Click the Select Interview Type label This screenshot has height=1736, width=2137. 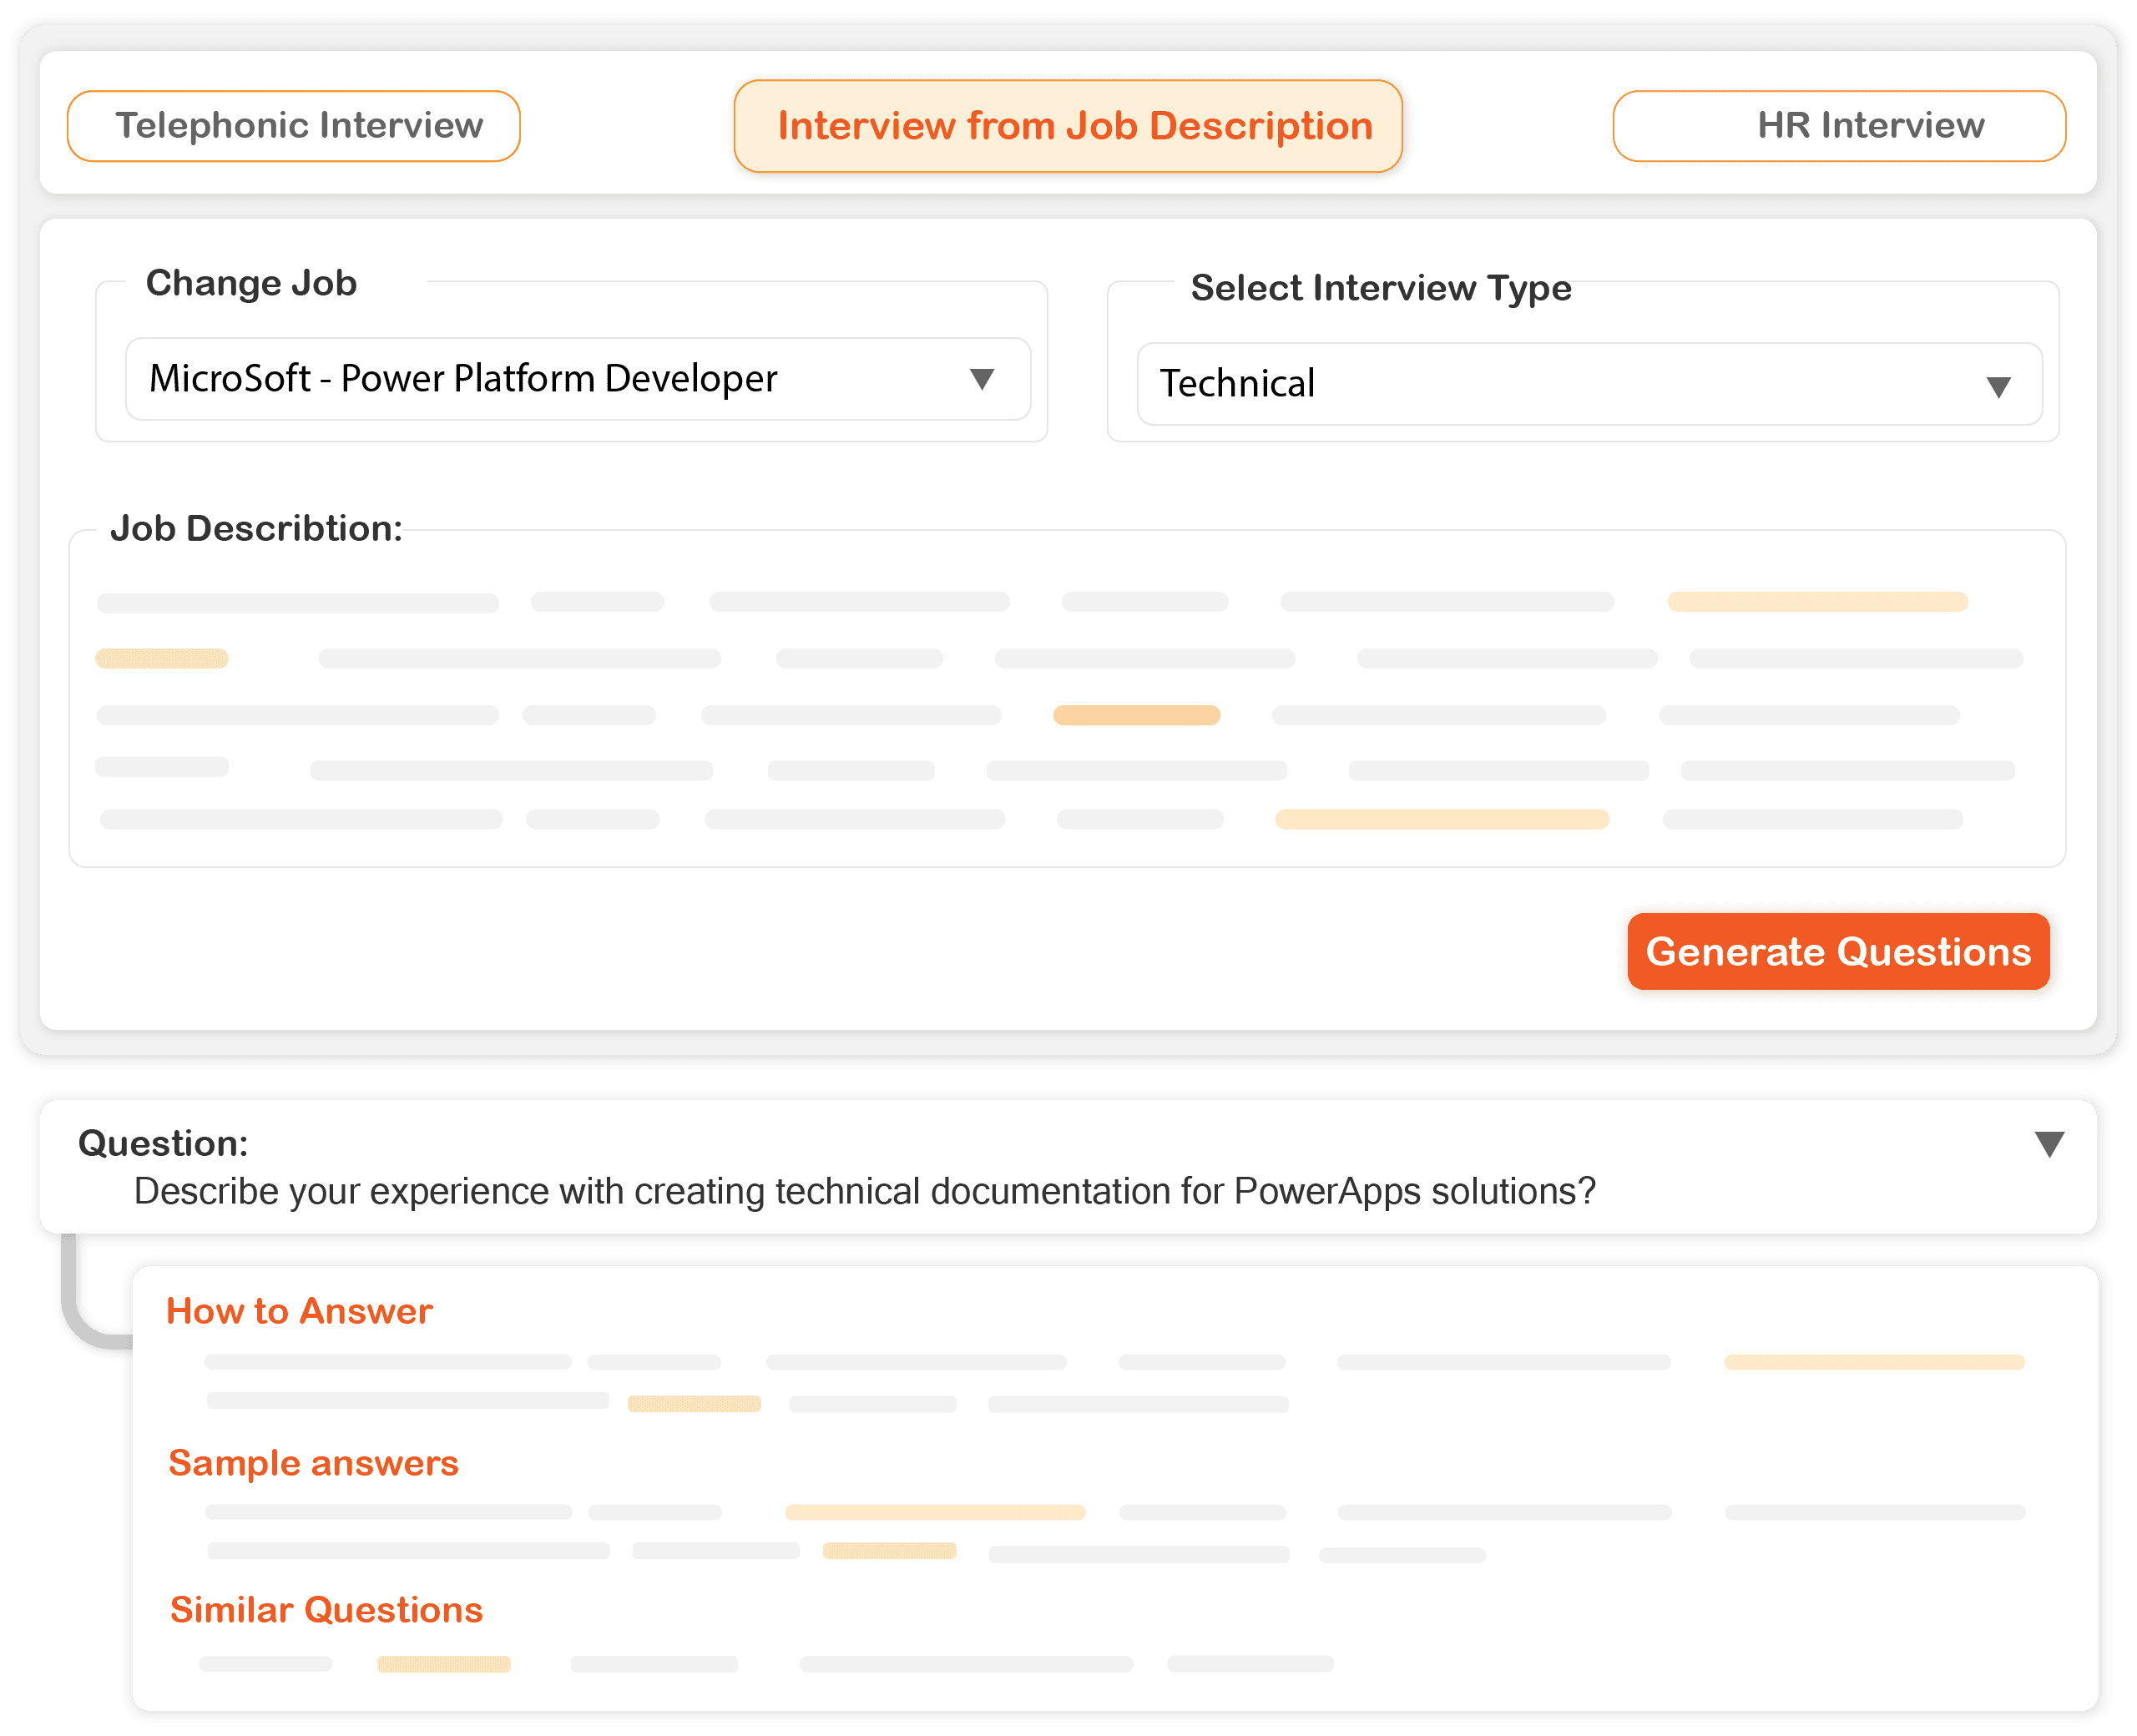(x=1380, y=288)
